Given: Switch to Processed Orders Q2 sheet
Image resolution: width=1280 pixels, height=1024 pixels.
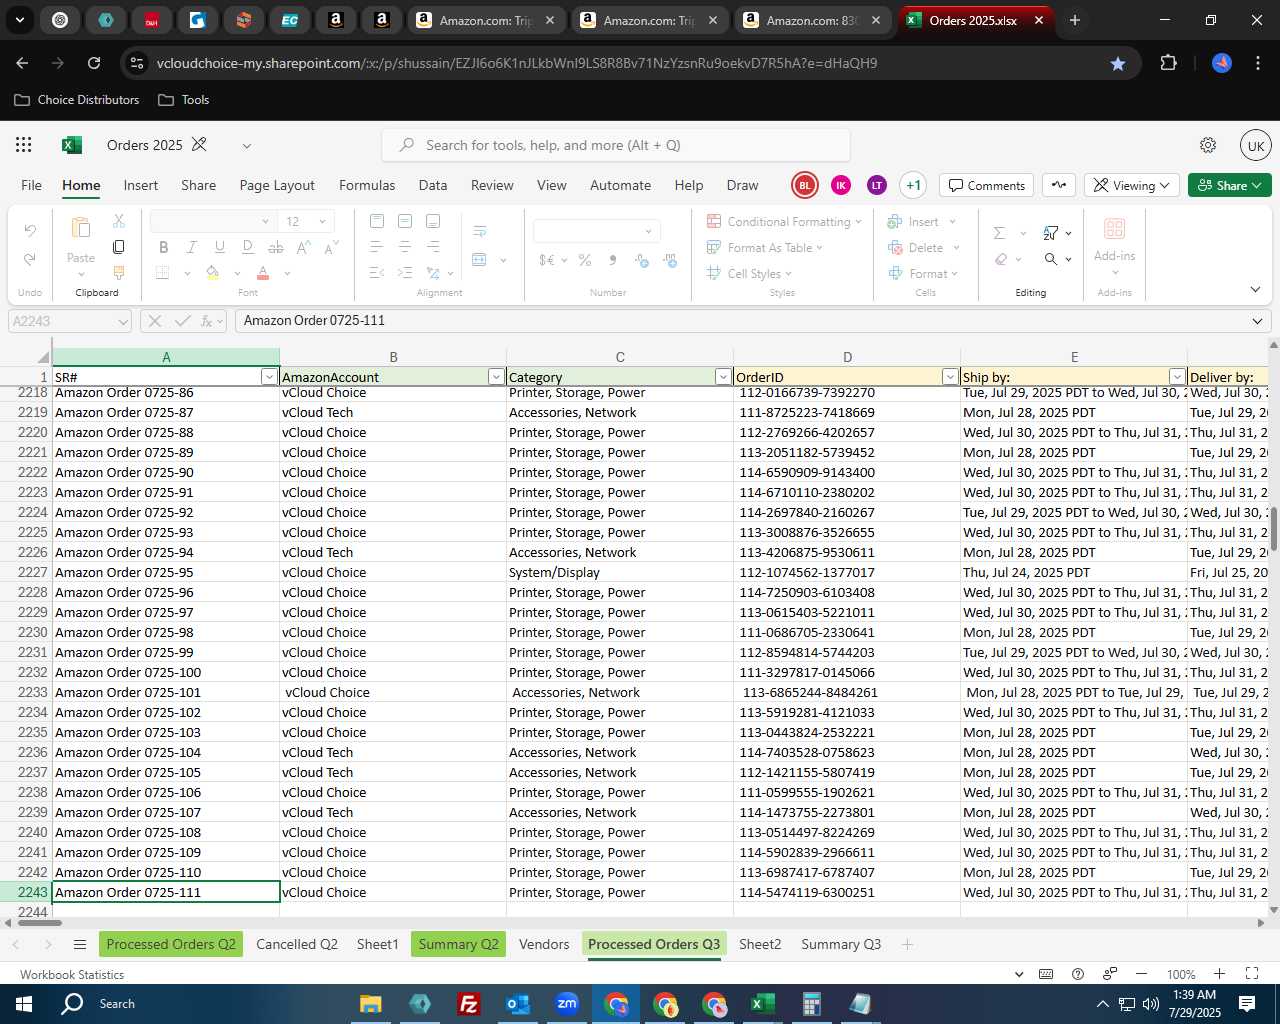Looking at the screenshot, I should 171,944.
